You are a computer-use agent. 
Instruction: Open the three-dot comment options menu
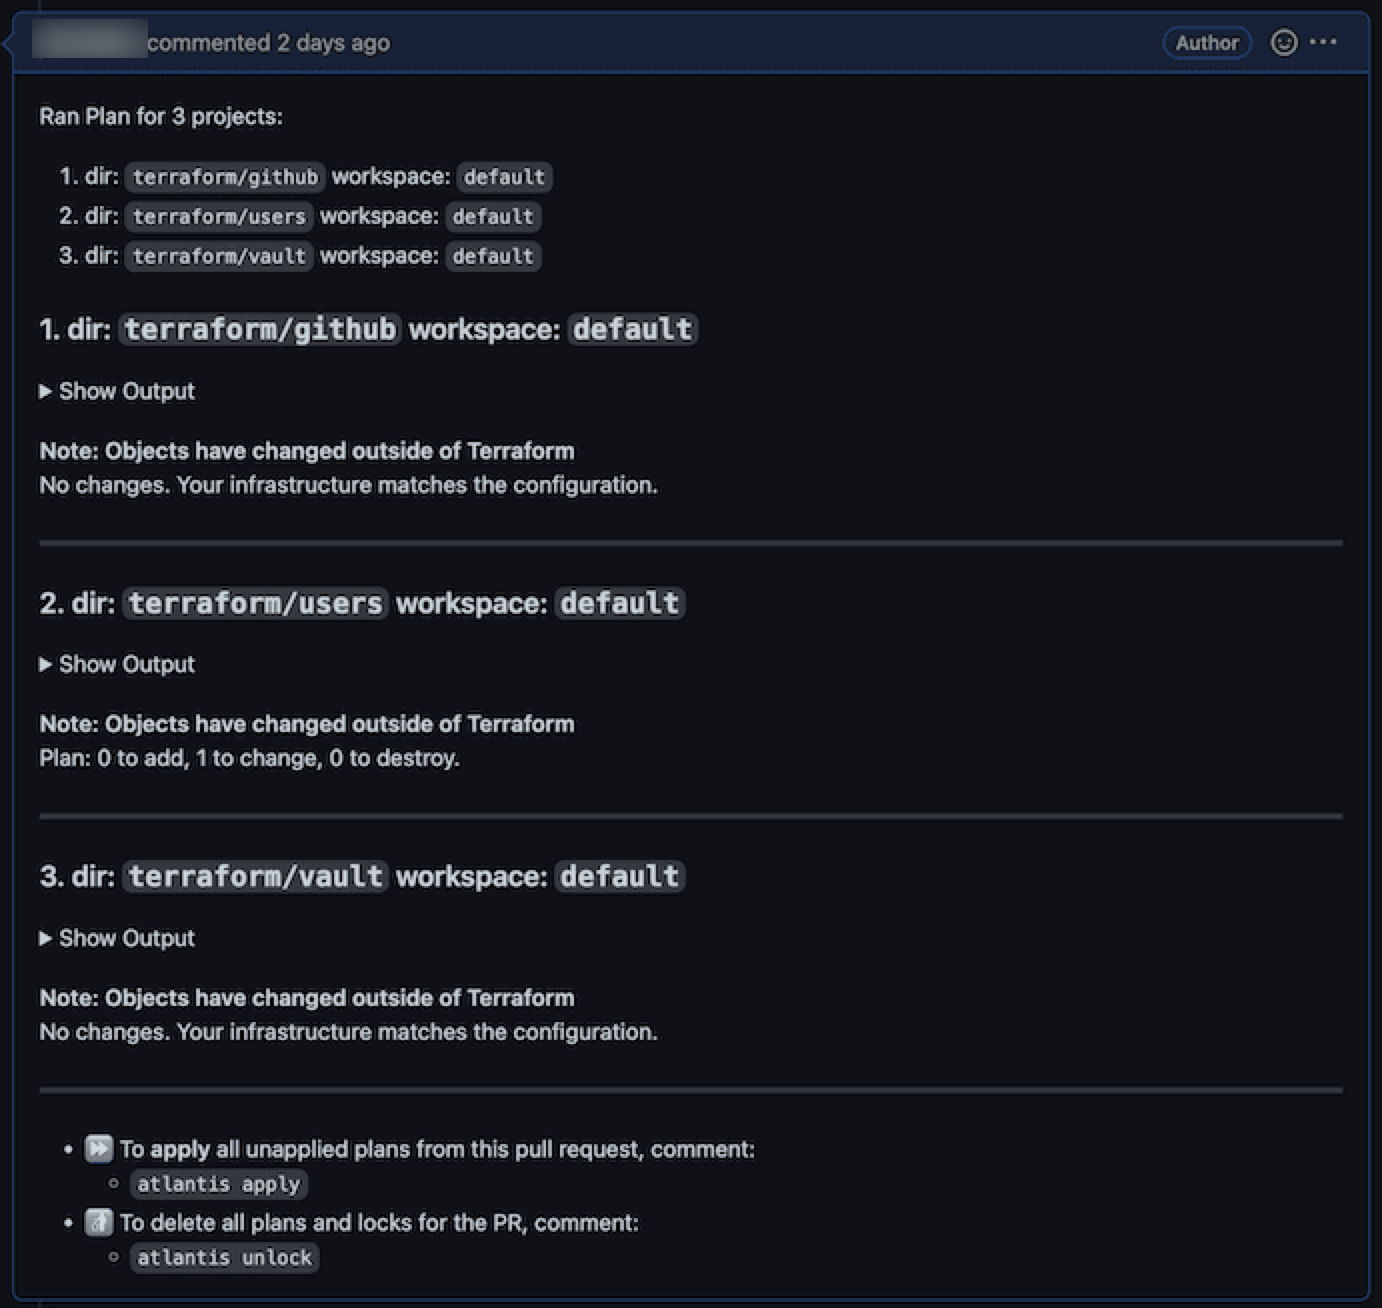1323,42
